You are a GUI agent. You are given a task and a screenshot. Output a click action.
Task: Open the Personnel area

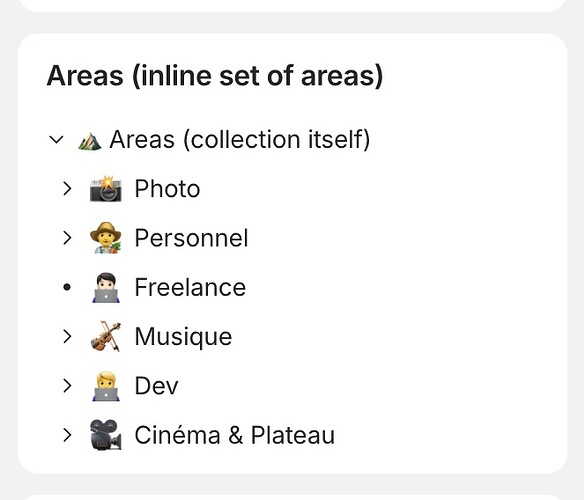click(191, 238)
